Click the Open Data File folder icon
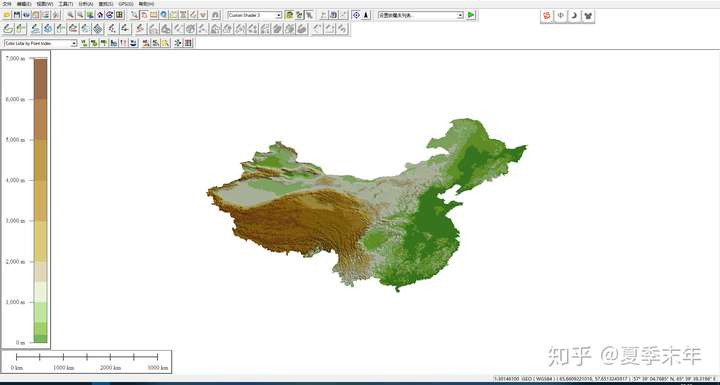This screenshot has height=385, width=720. [x=6, y=15]
